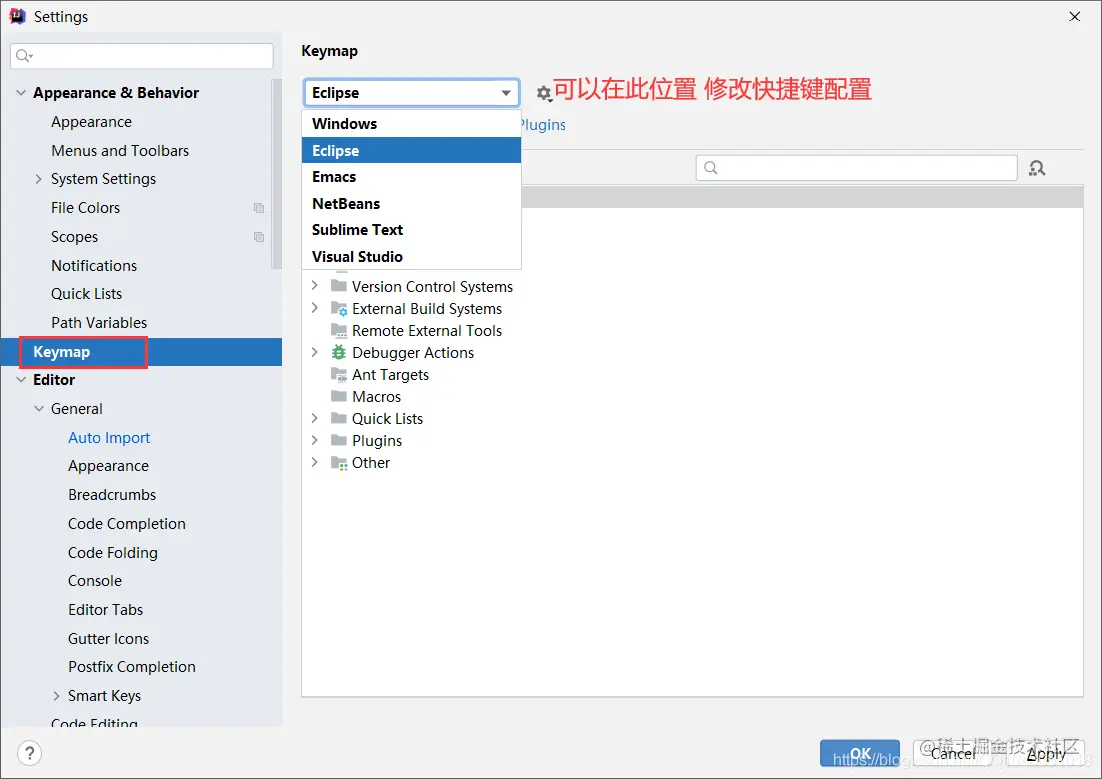Screen dimensions: 1102x779
Task: Expand Version Control Systems group
Action: 315,285
